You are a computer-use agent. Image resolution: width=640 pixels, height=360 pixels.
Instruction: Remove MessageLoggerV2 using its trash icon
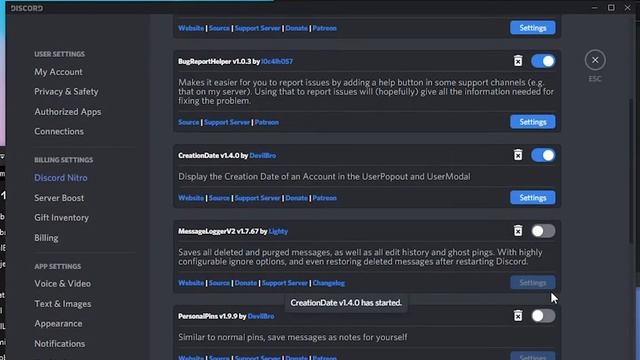[518, 231]
